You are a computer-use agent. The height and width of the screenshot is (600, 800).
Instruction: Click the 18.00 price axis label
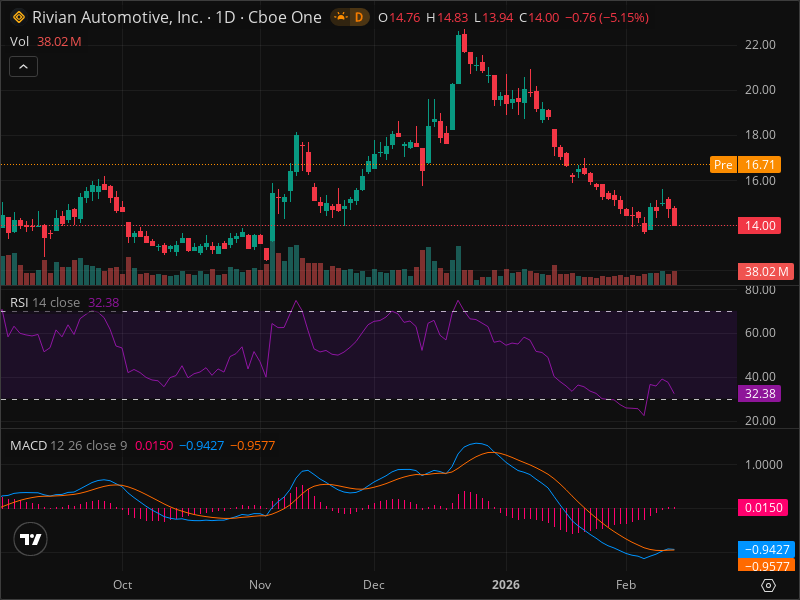click(x=760, y=135)
